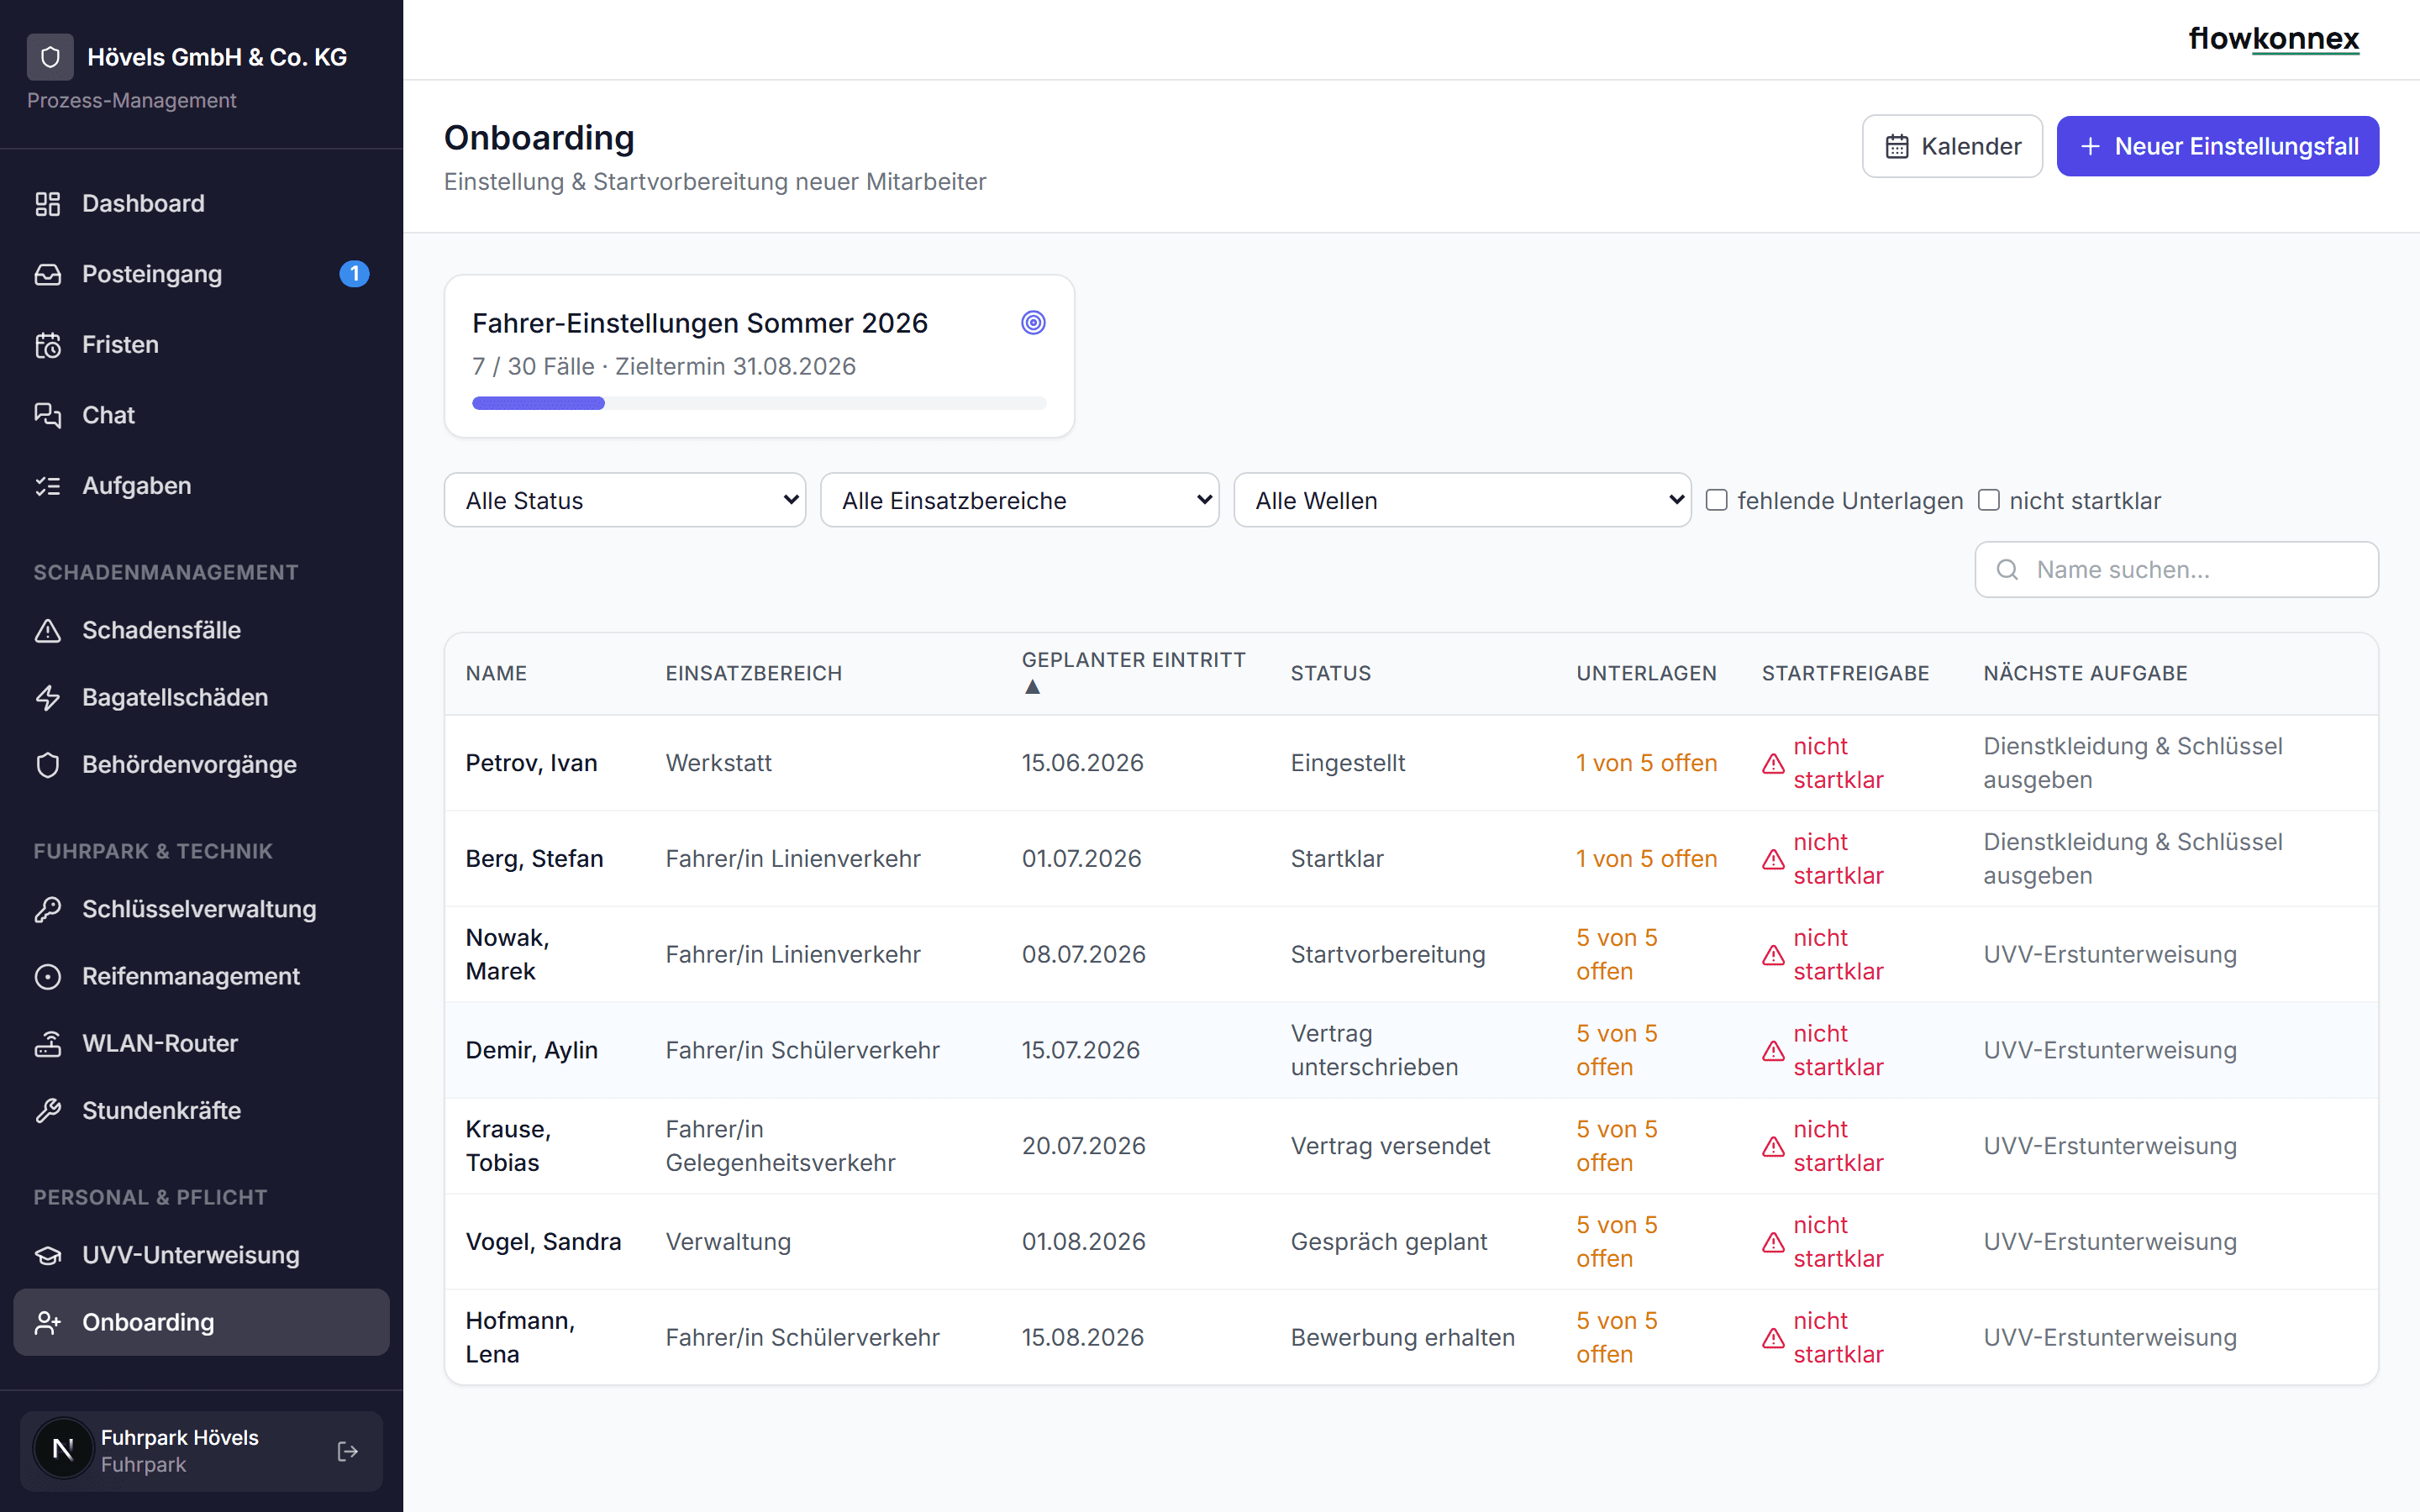
Task: Click the logout icon next to Fuhrpark Hövels
Action: [x=348, y=1451]
